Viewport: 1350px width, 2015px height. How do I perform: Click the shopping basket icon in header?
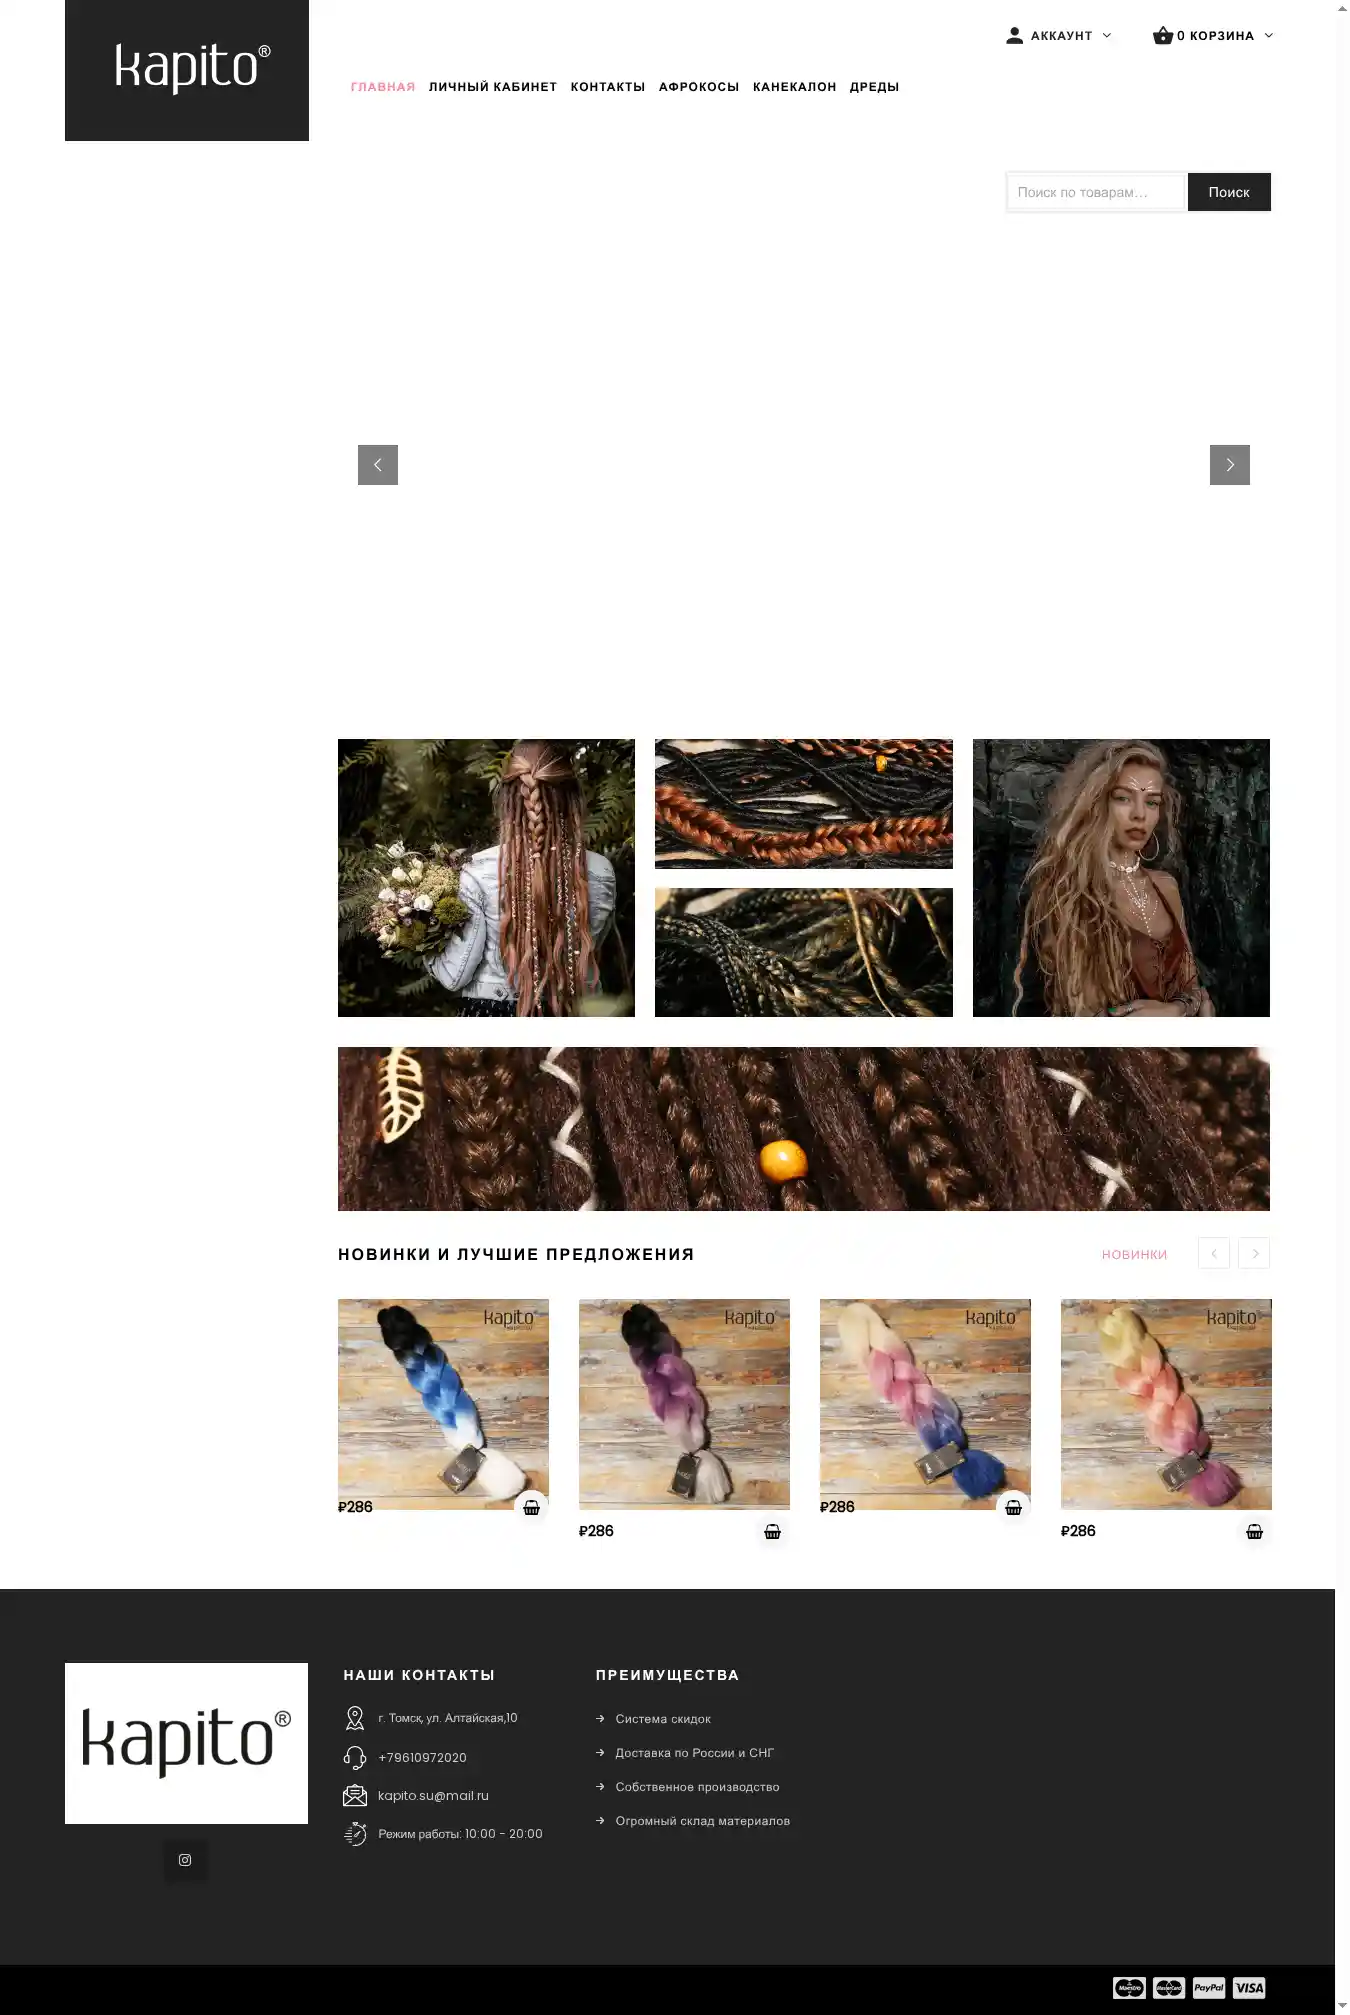[x=1163, y=35]
